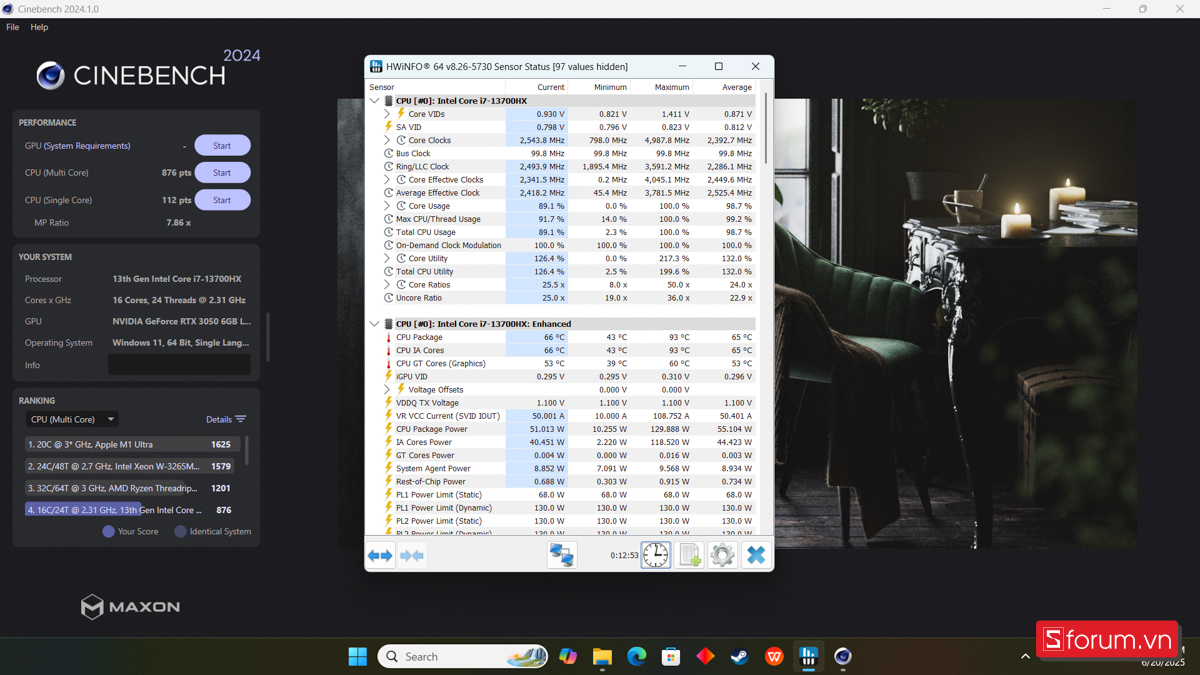
Task: Select the IA Cores Power row
Action: 561,442
